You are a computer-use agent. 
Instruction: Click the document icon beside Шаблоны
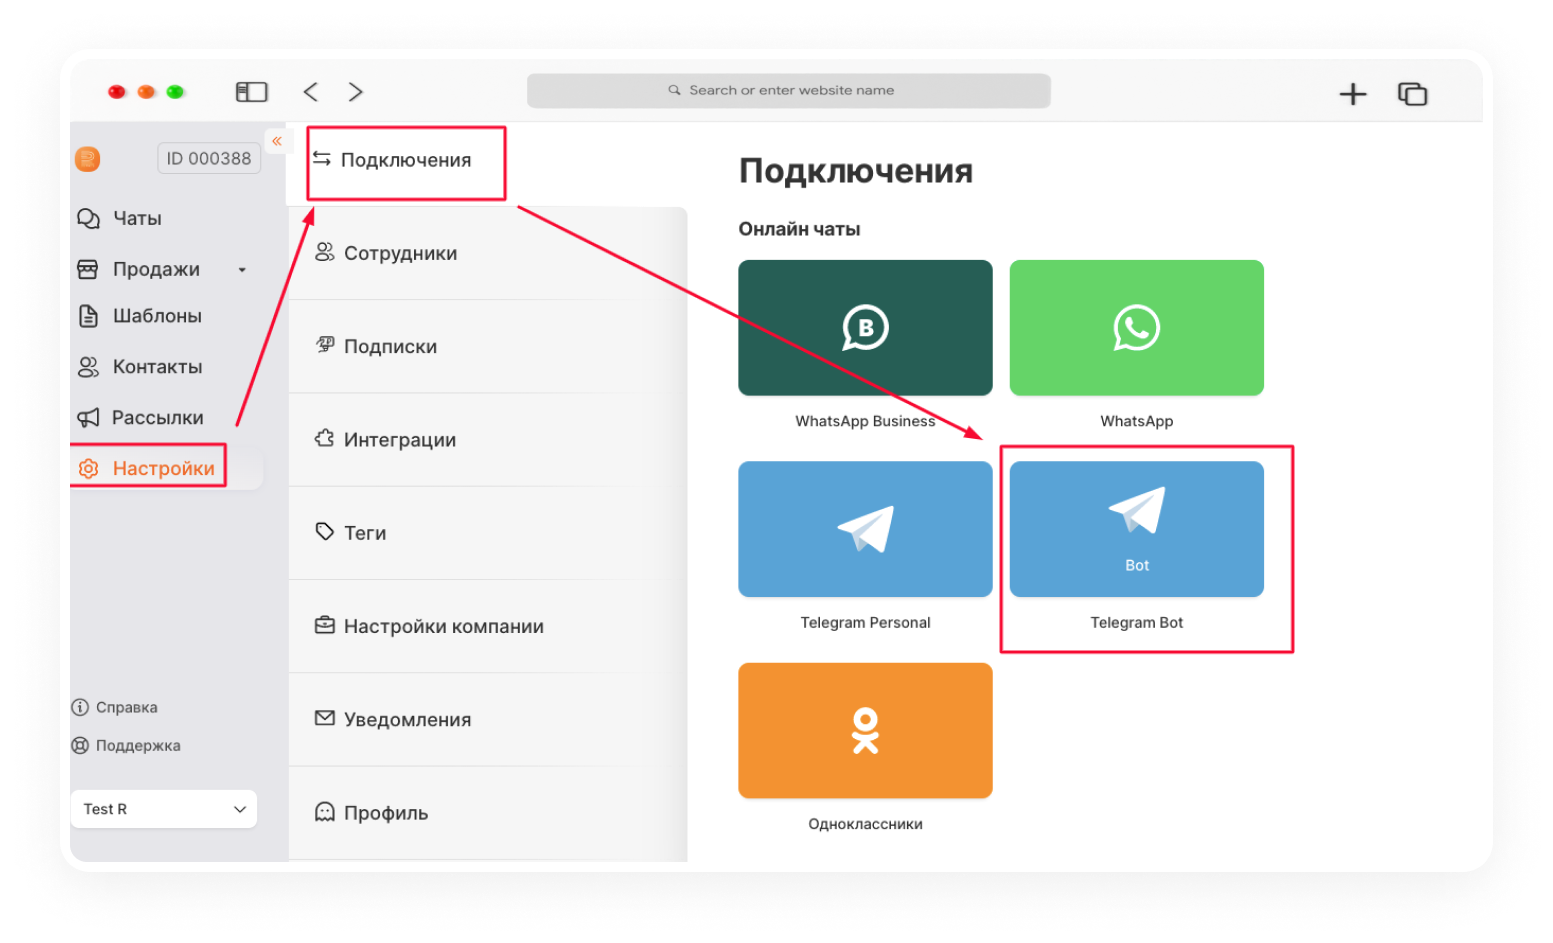[89, 316]
